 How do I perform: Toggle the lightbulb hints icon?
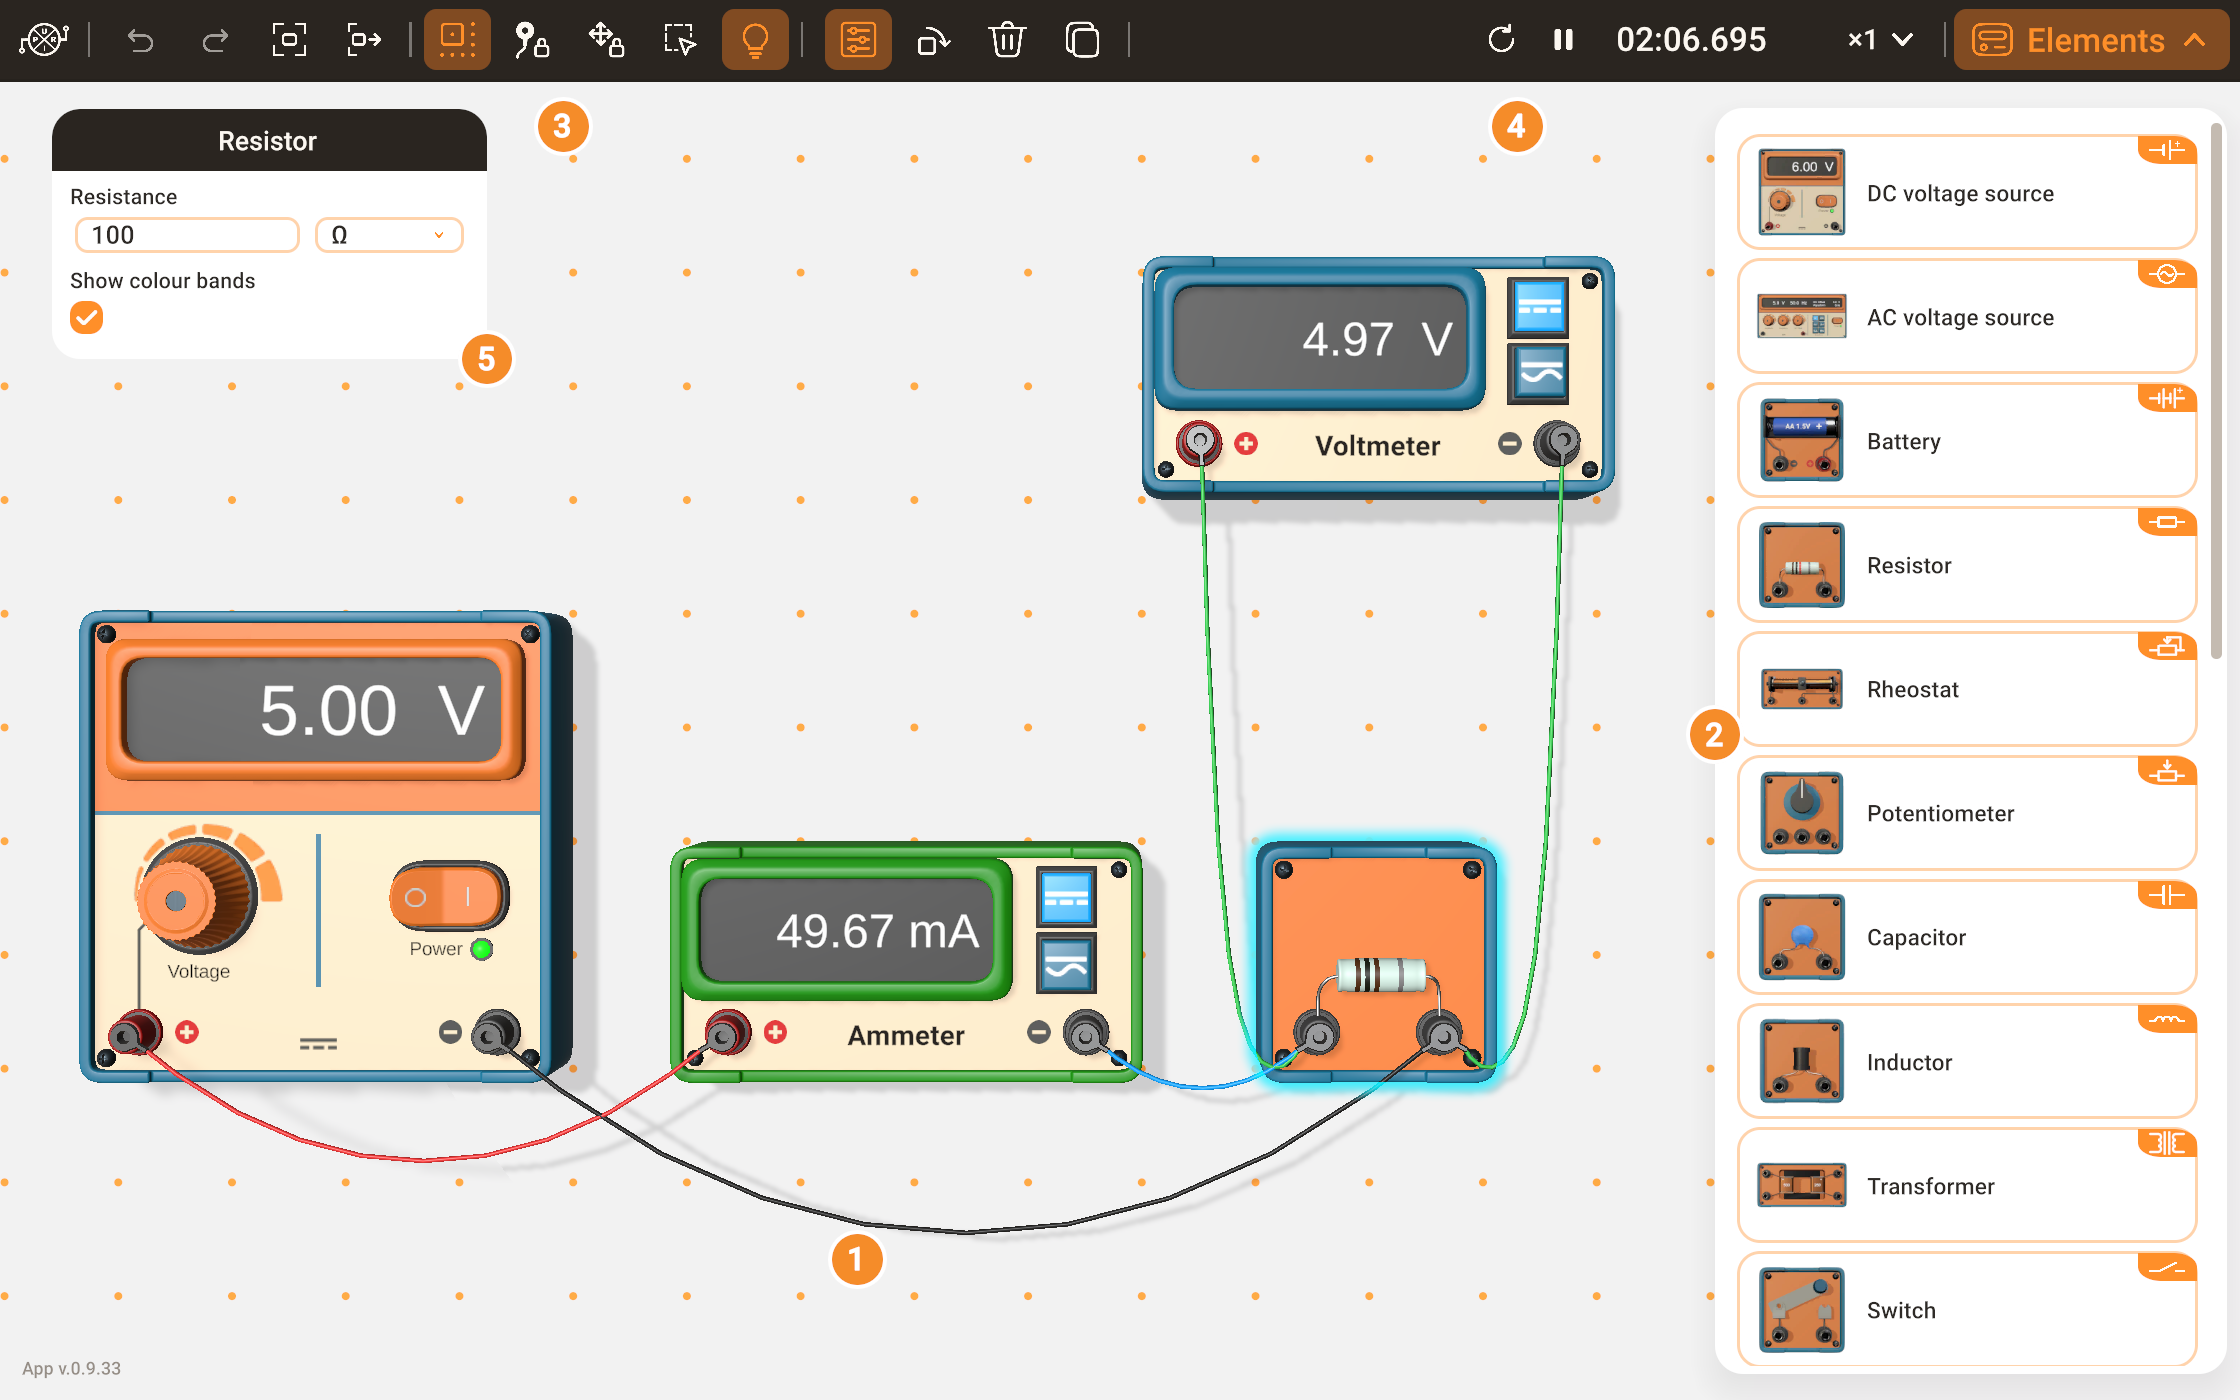[x=755, y=40]
